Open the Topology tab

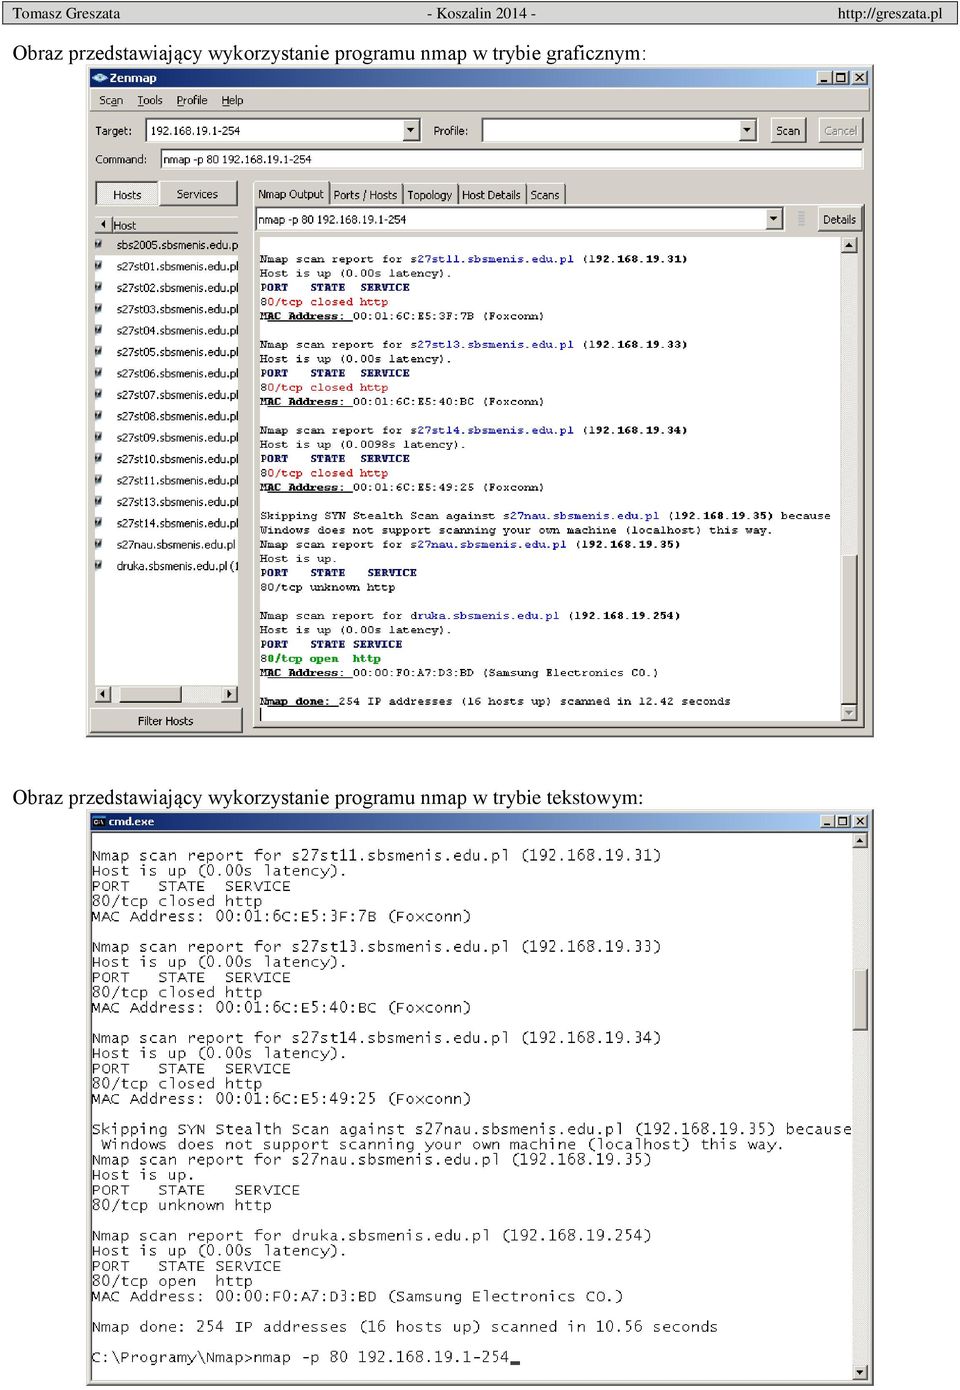coord(430,195)
